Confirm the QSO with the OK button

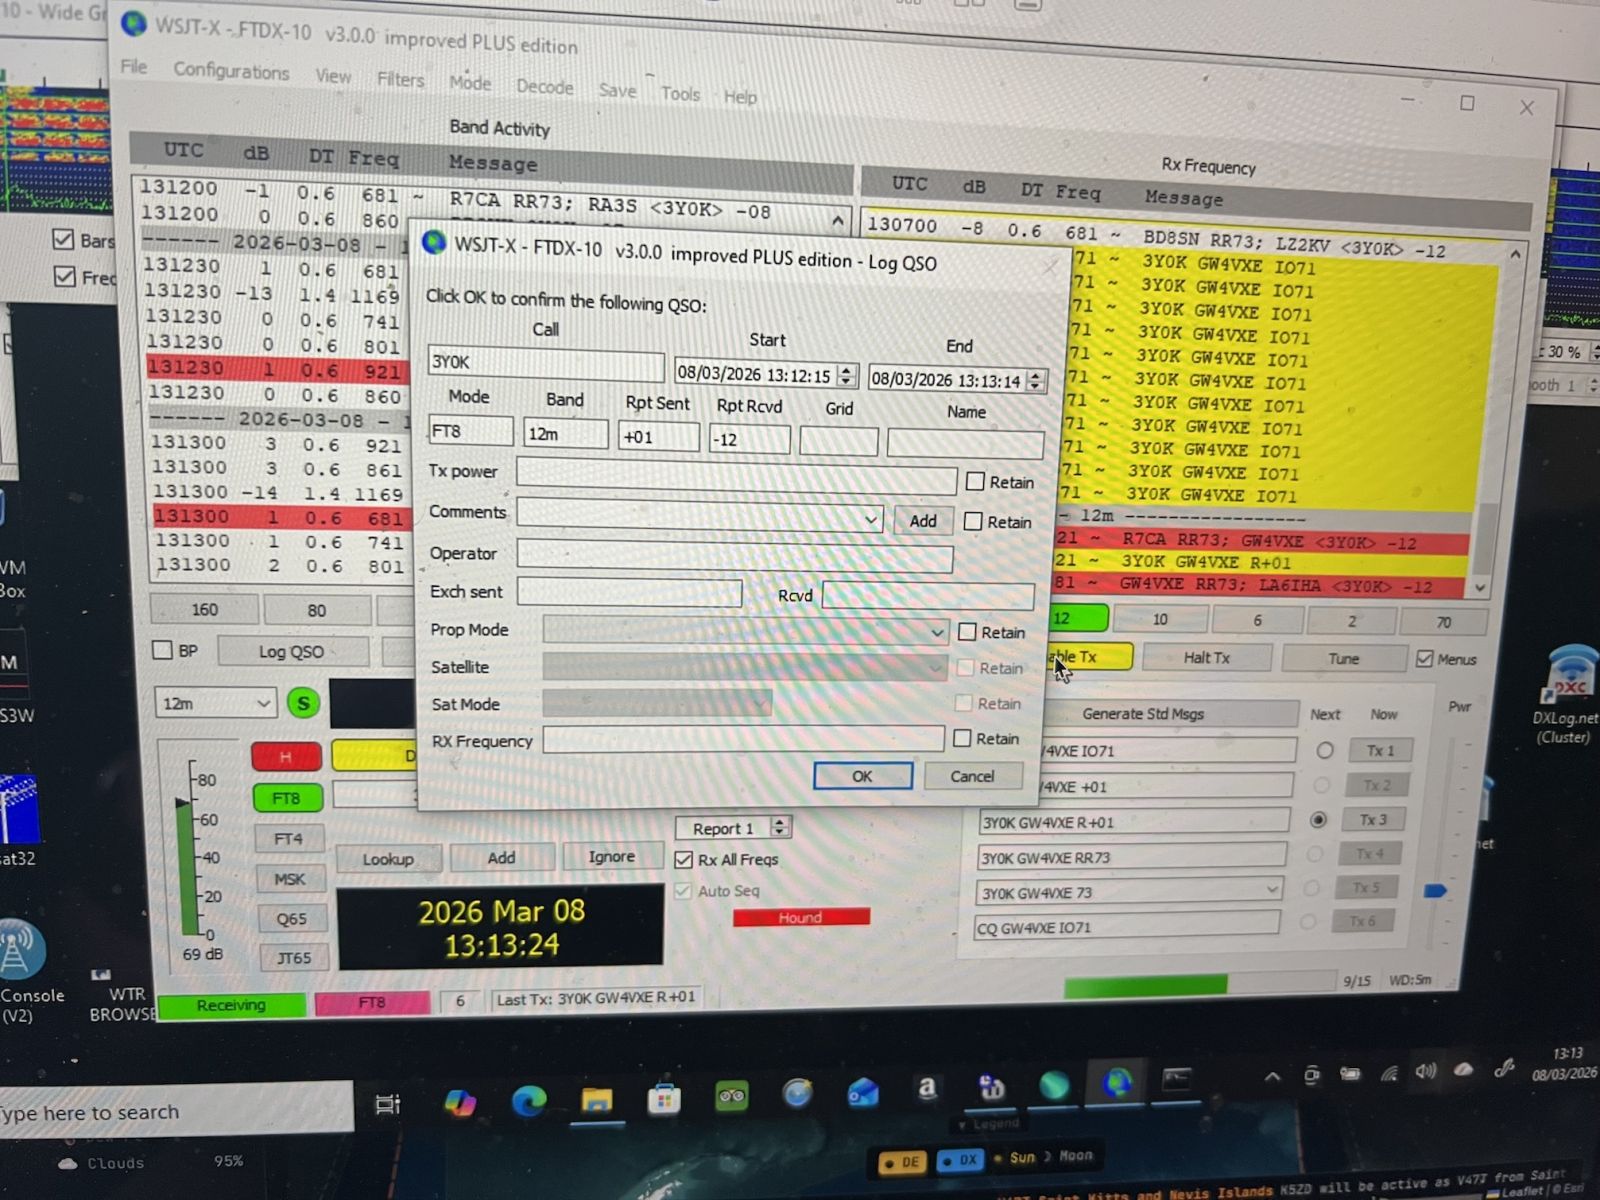(x=861, y=776)
